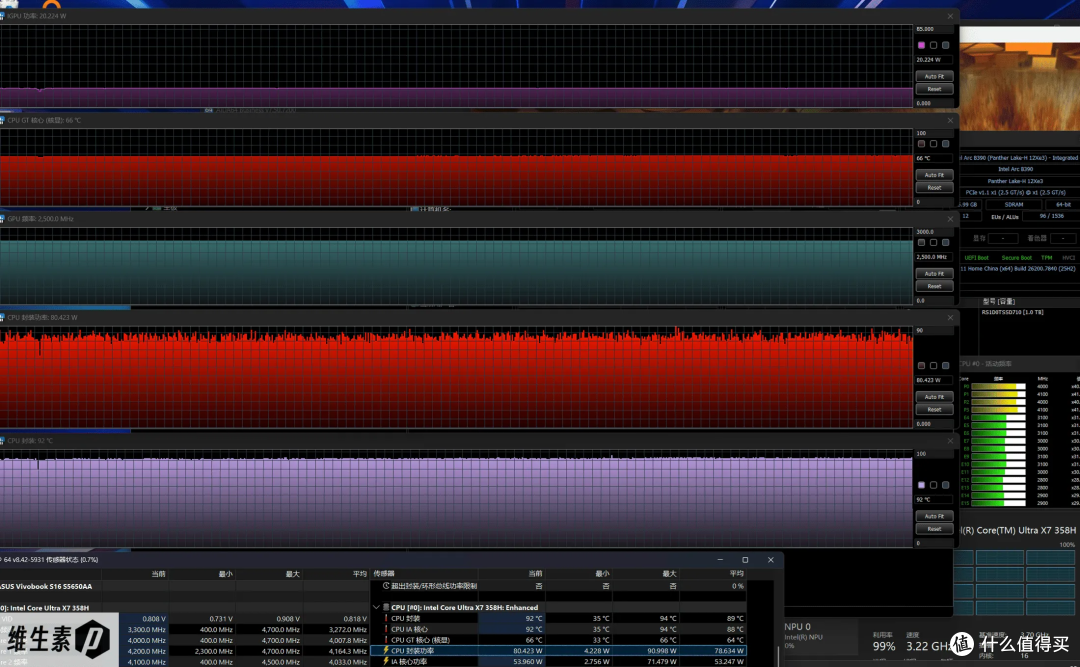
Task: Select the CPU 封装功率 sensor row
Action: coord(559,650)
